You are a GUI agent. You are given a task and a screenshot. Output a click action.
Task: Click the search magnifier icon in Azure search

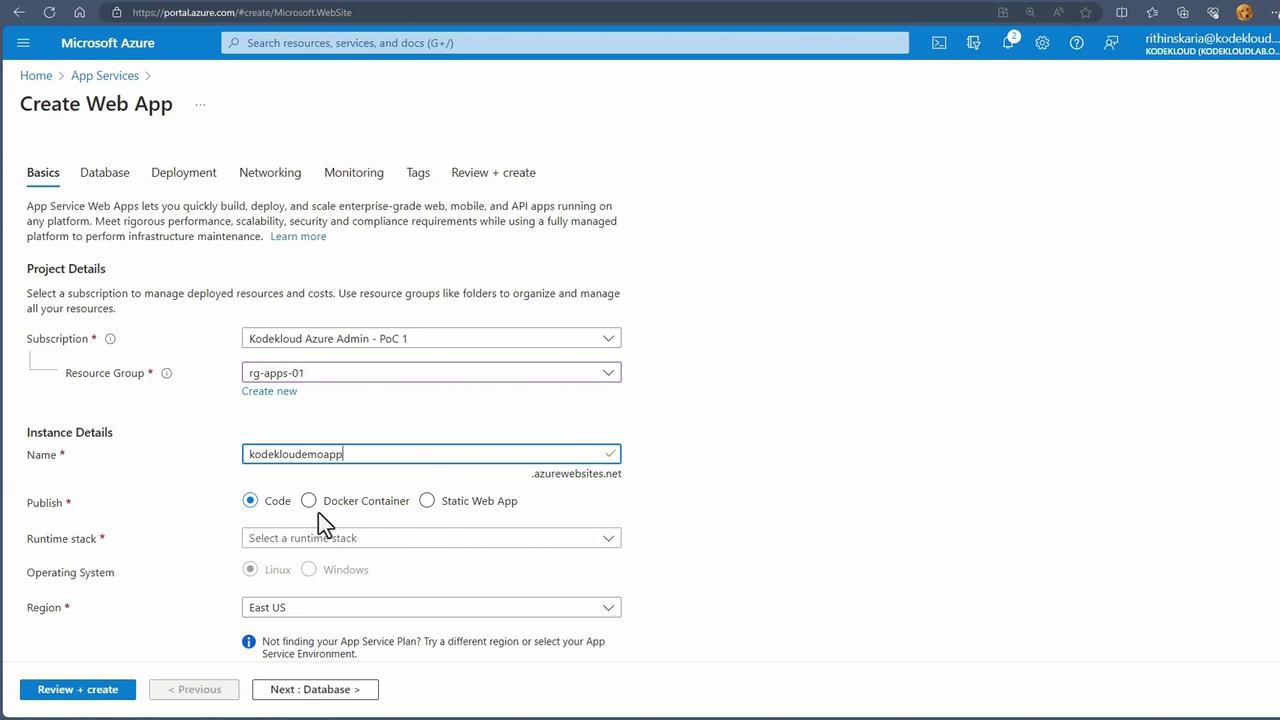234,43
